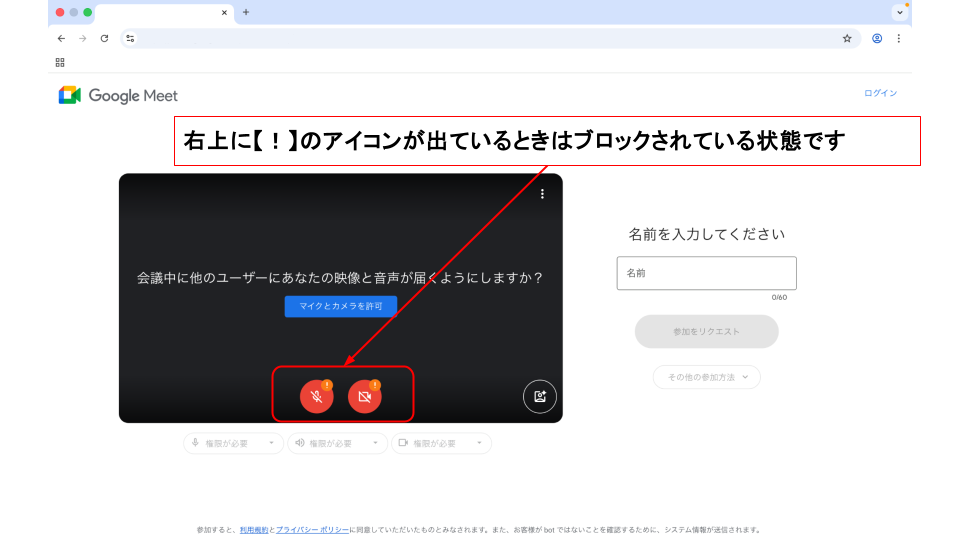Click the ログイン link

(880, 93)
